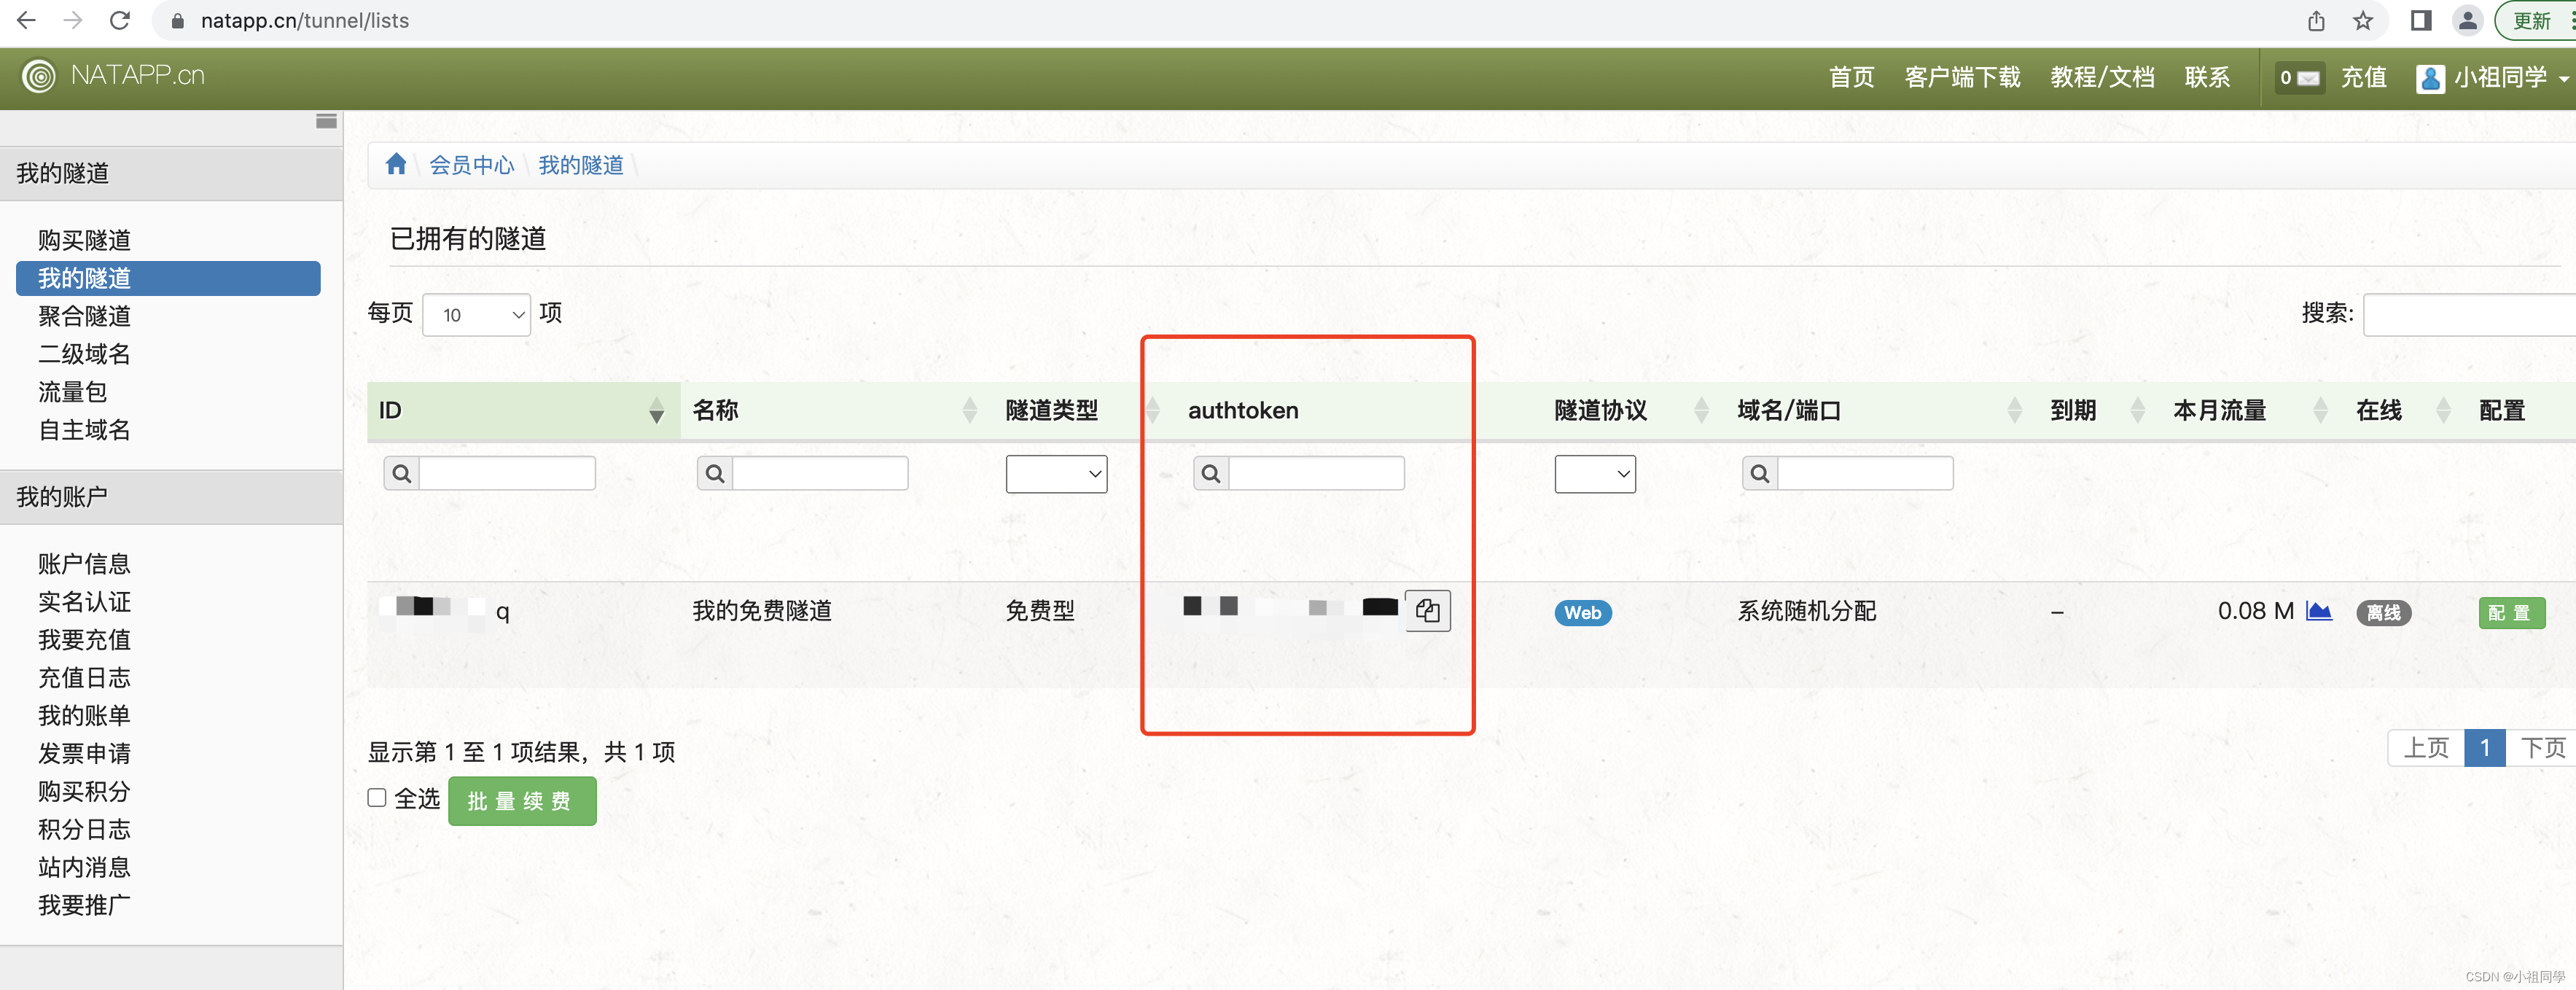
Task: Open the browser profile avatar
Action: [2468, 21]
